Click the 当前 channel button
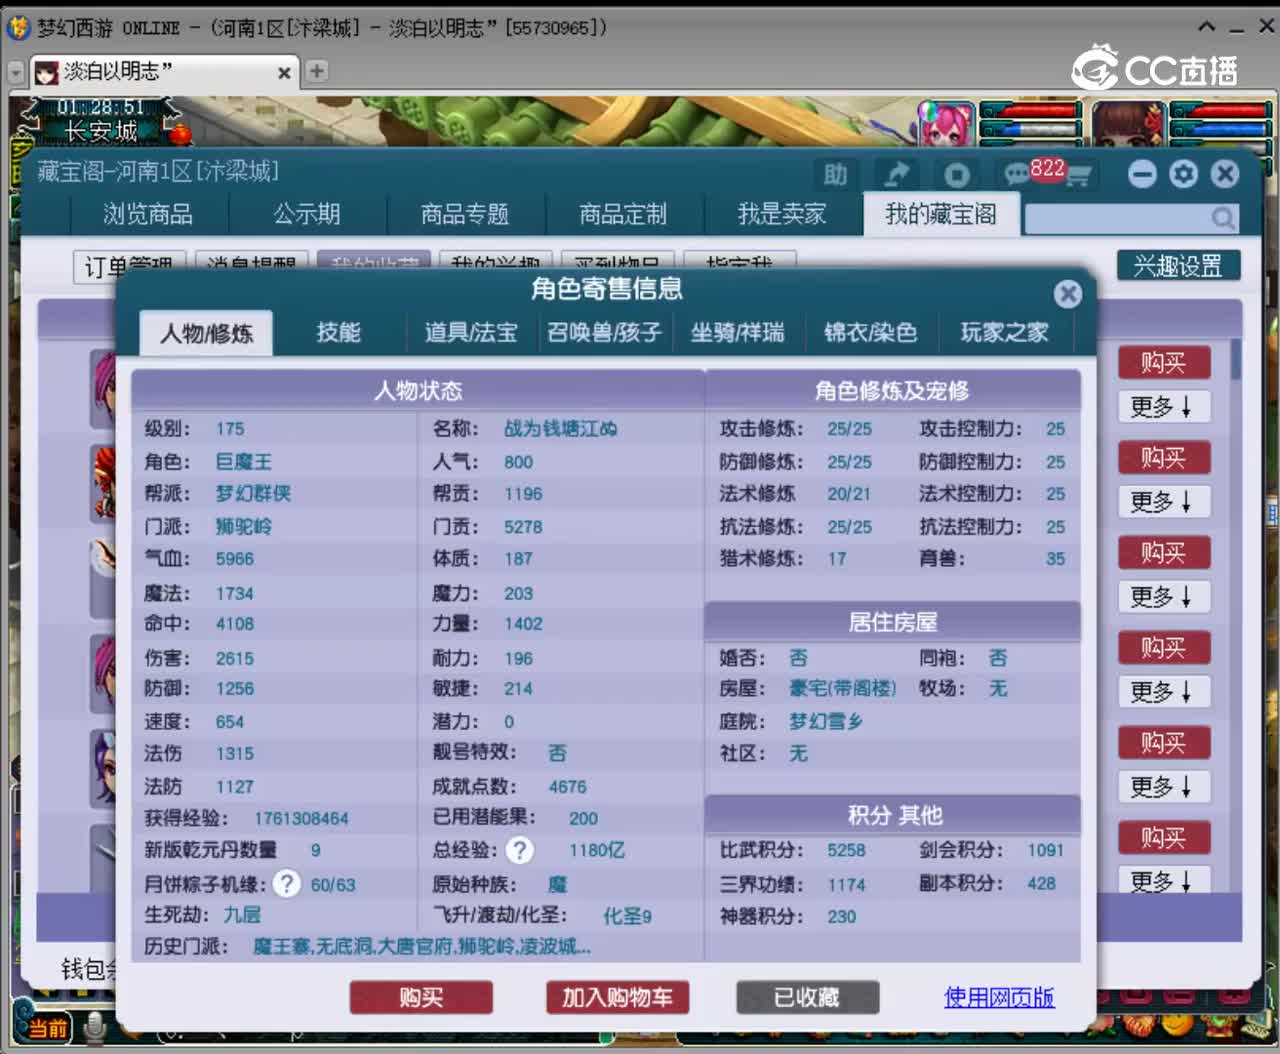1280x1054 pixels. (46, 1028)
